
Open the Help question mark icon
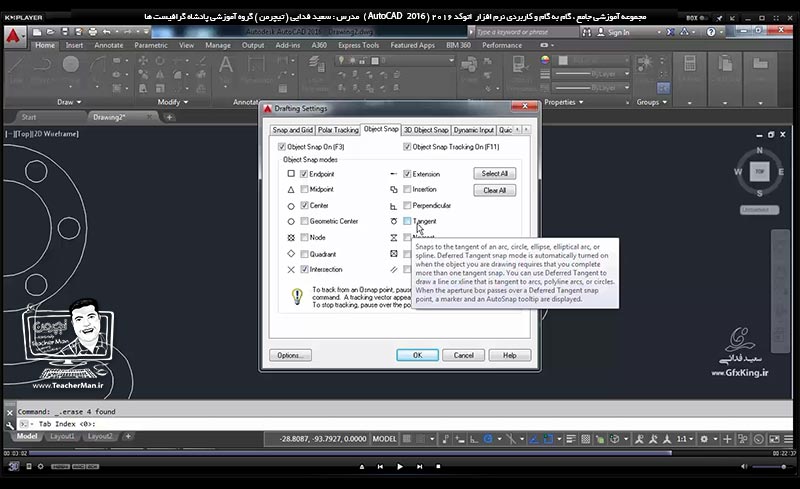[711, 32]
